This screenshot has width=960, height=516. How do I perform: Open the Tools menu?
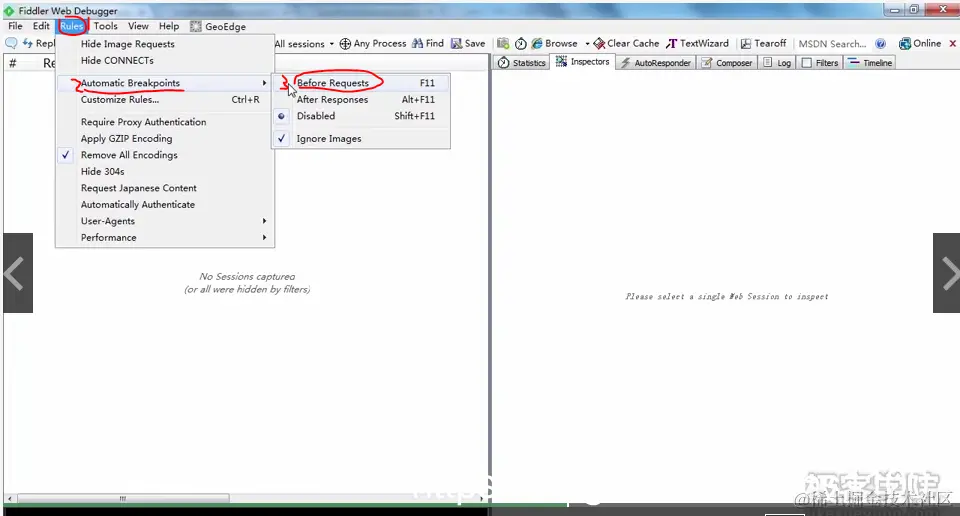105,26
